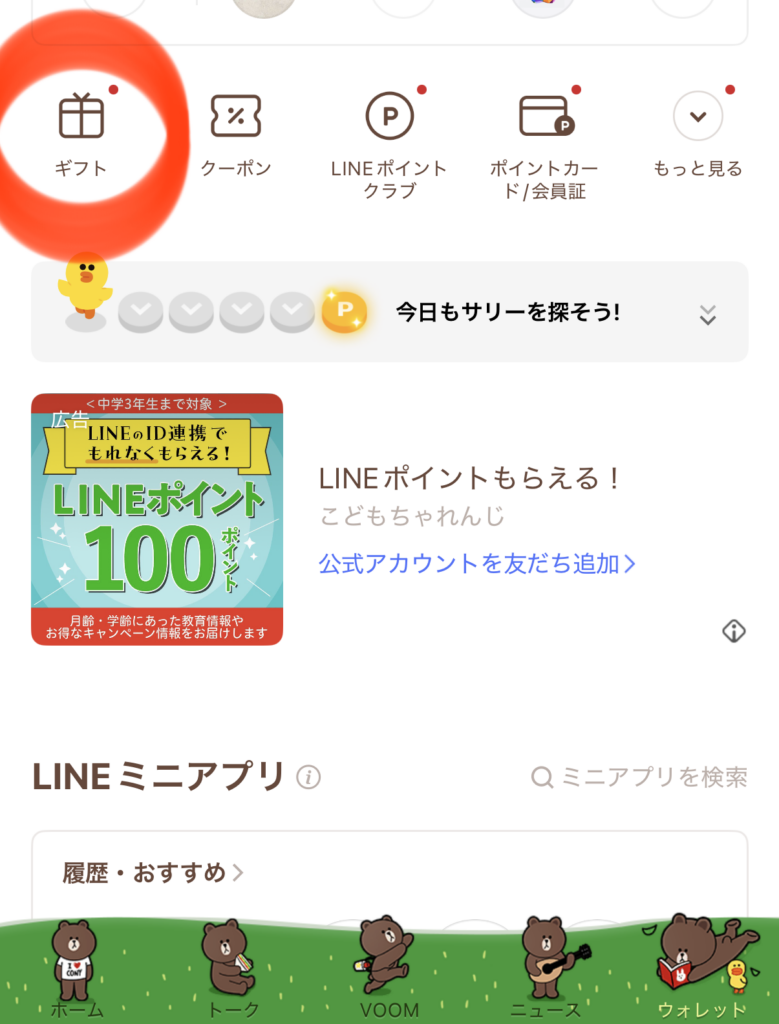Switch to the News (ニュース) tab
Viewport: 779px width, 1024px height.
pyautogui.click(x=546, y=965)
